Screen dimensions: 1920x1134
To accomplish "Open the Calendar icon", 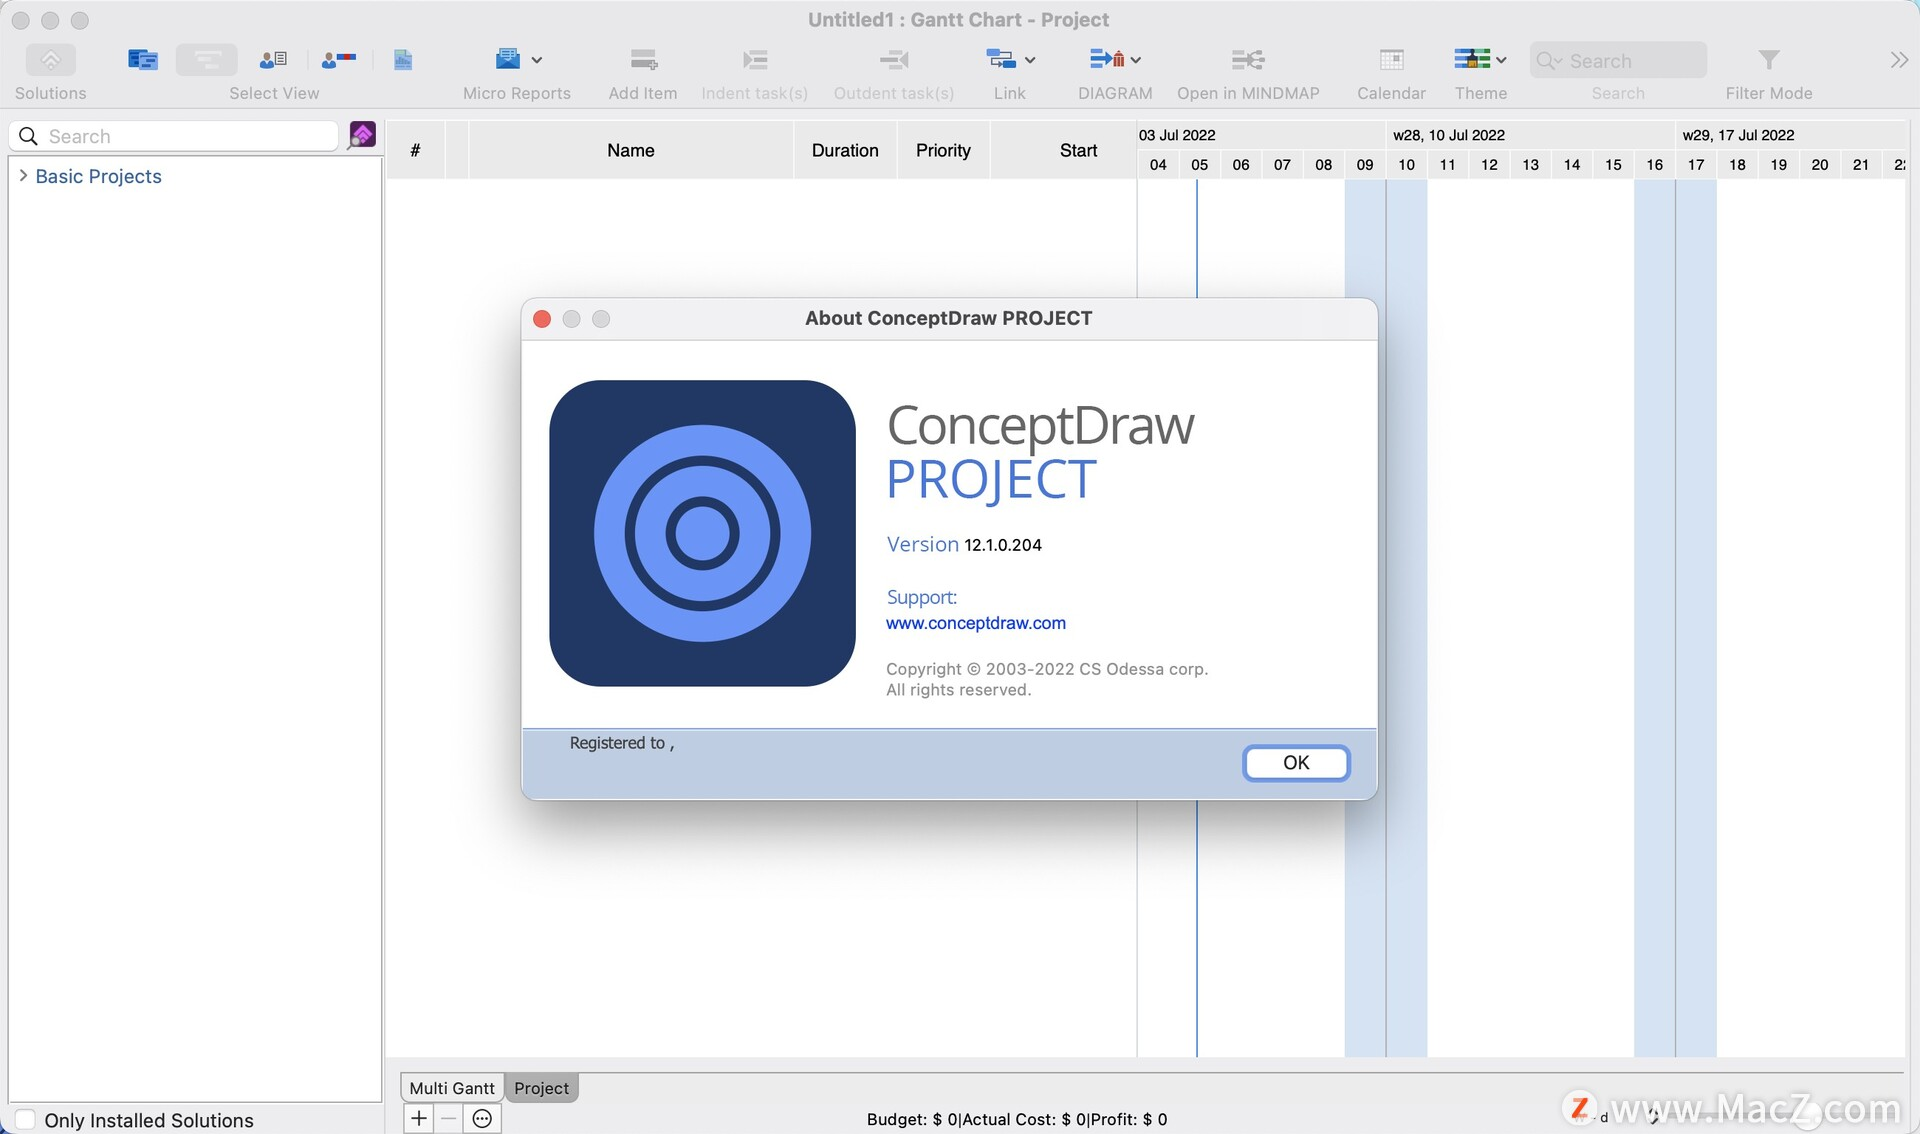I will [1391, 60].
